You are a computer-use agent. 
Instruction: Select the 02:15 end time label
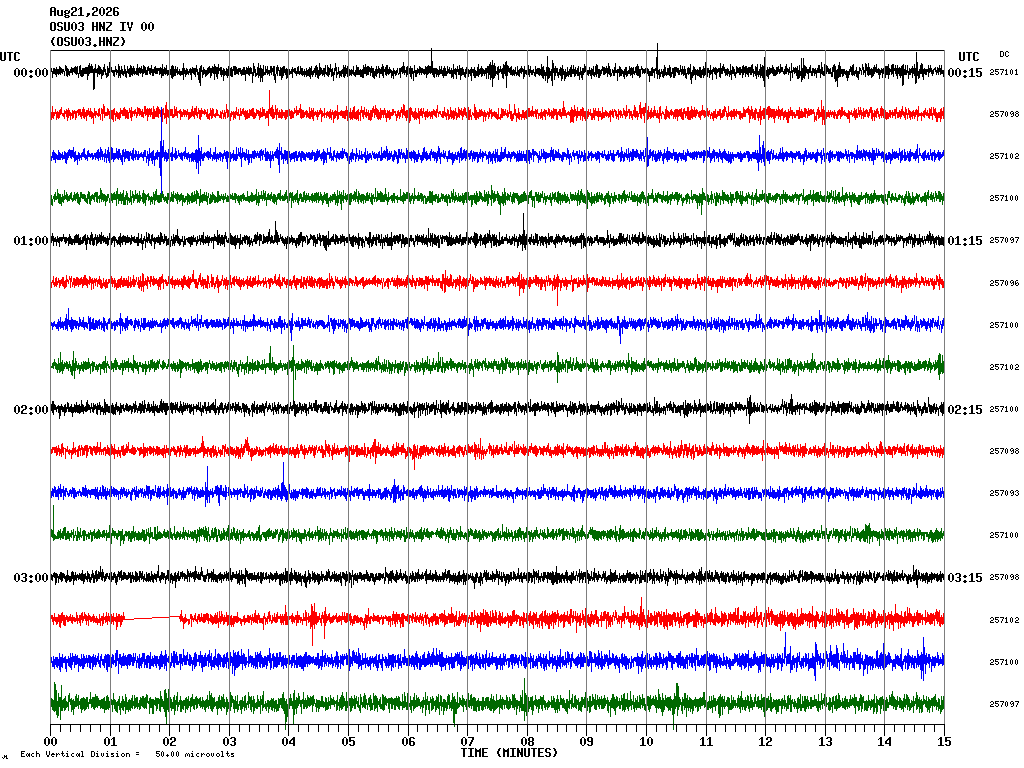pyautogui.click(x=965, y=409)
